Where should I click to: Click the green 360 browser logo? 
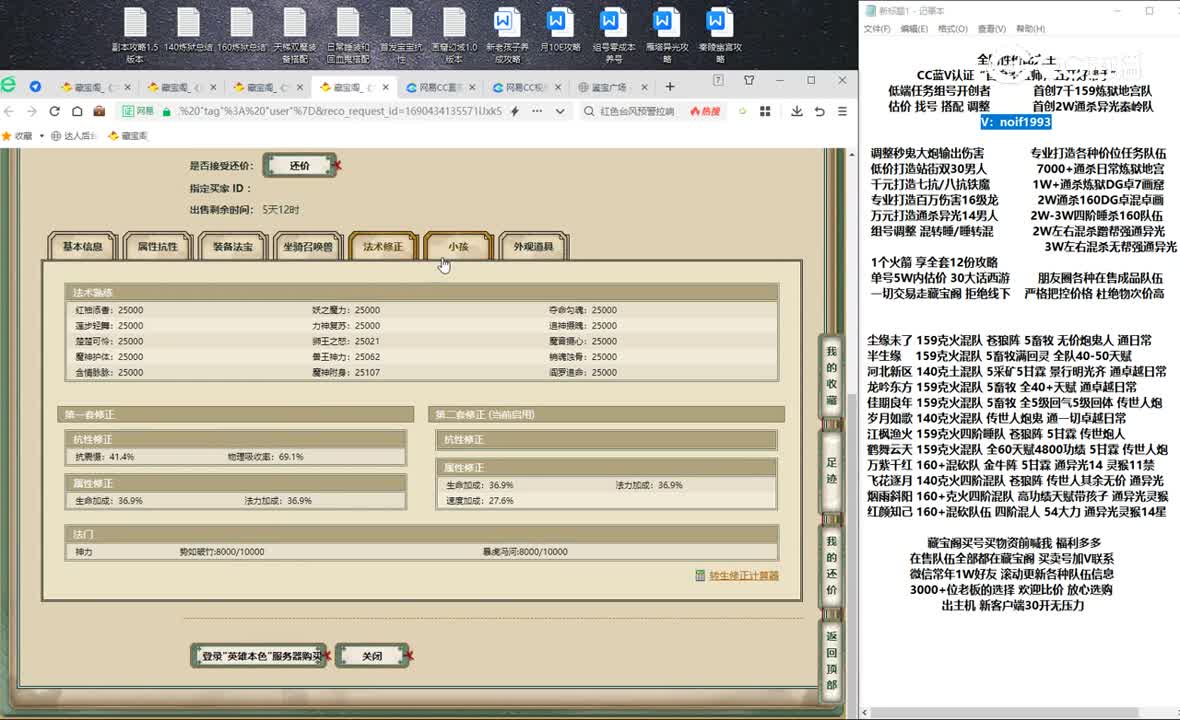pos(8,85)
